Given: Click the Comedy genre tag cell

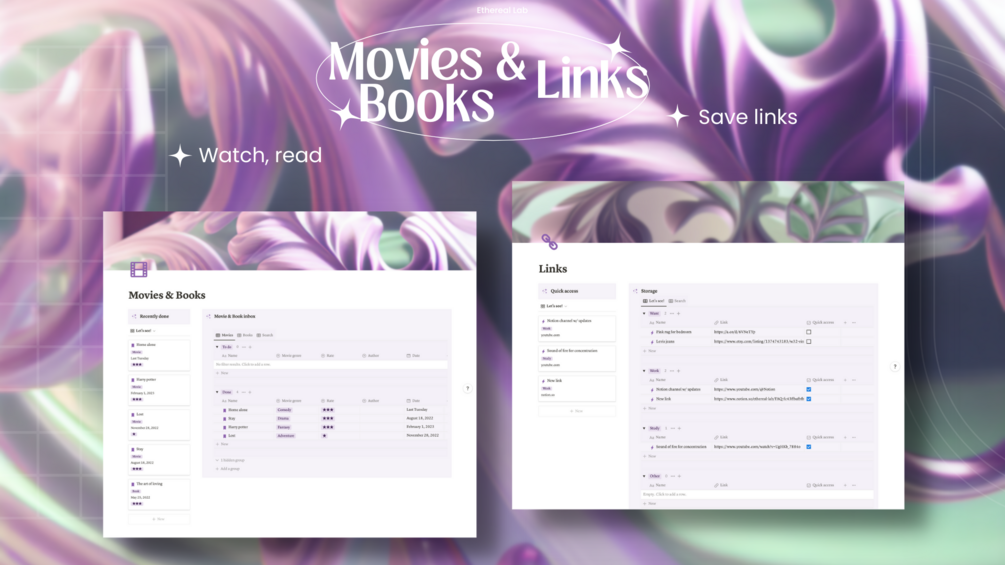Looking at the screenshot, I should (x=284, y=410).
